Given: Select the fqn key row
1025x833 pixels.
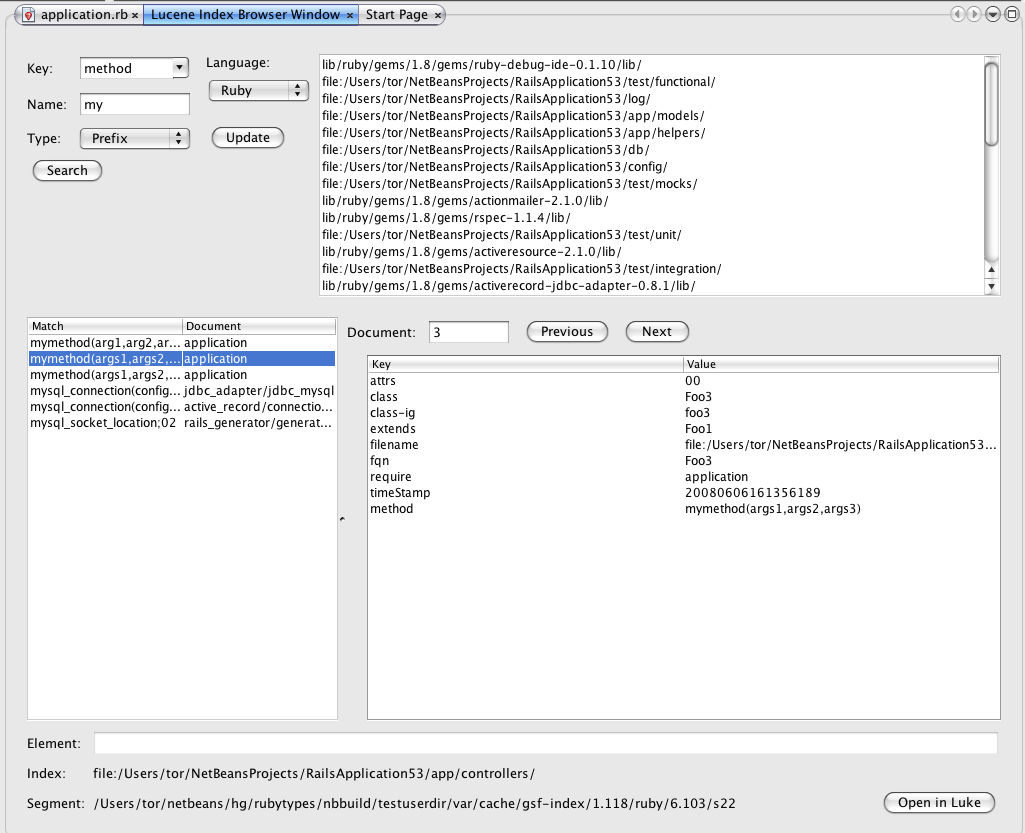Looking at the screenshot, I should click(683, 461).
